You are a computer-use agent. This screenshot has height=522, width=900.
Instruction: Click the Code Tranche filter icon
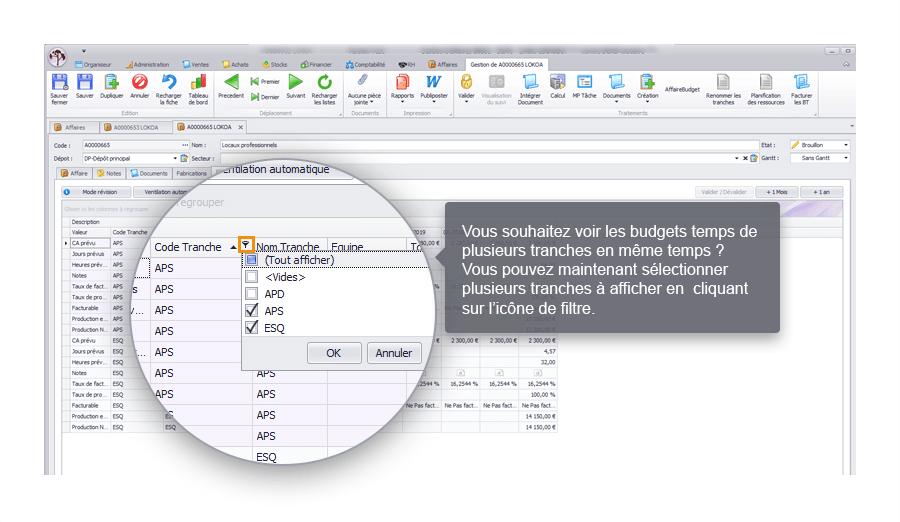click(246, 243)
